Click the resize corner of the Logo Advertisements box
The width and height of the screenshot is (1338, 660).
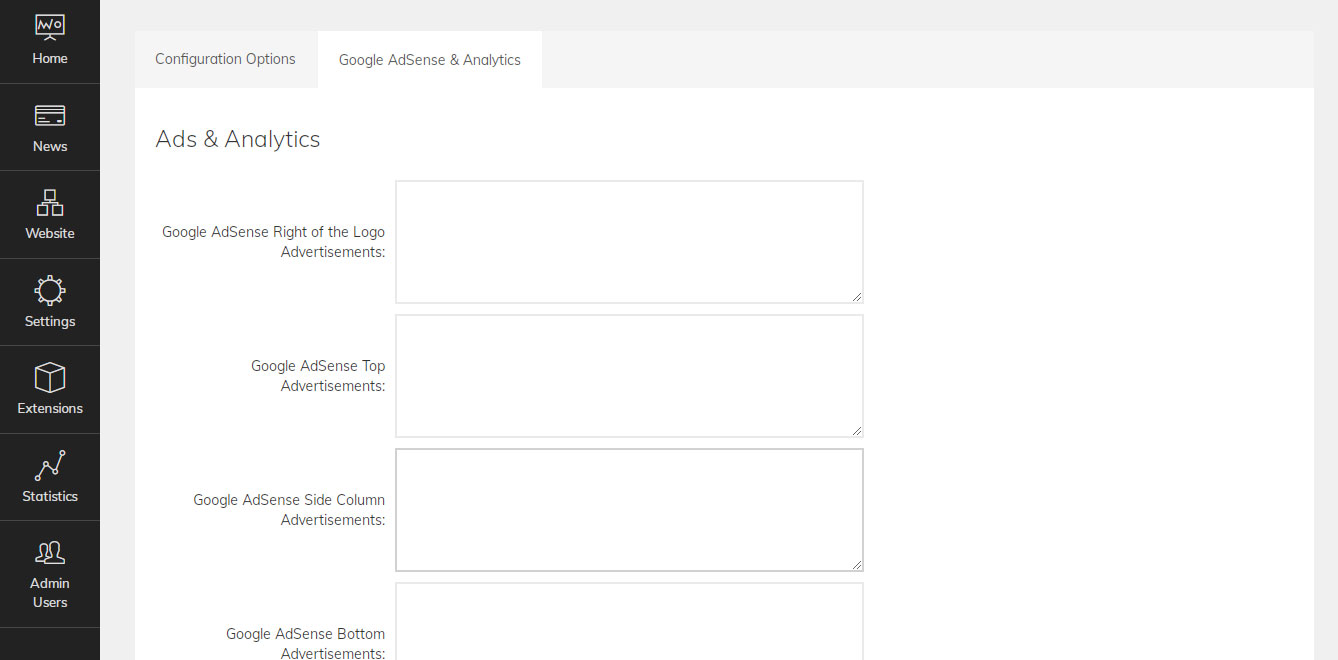[857, 297]
